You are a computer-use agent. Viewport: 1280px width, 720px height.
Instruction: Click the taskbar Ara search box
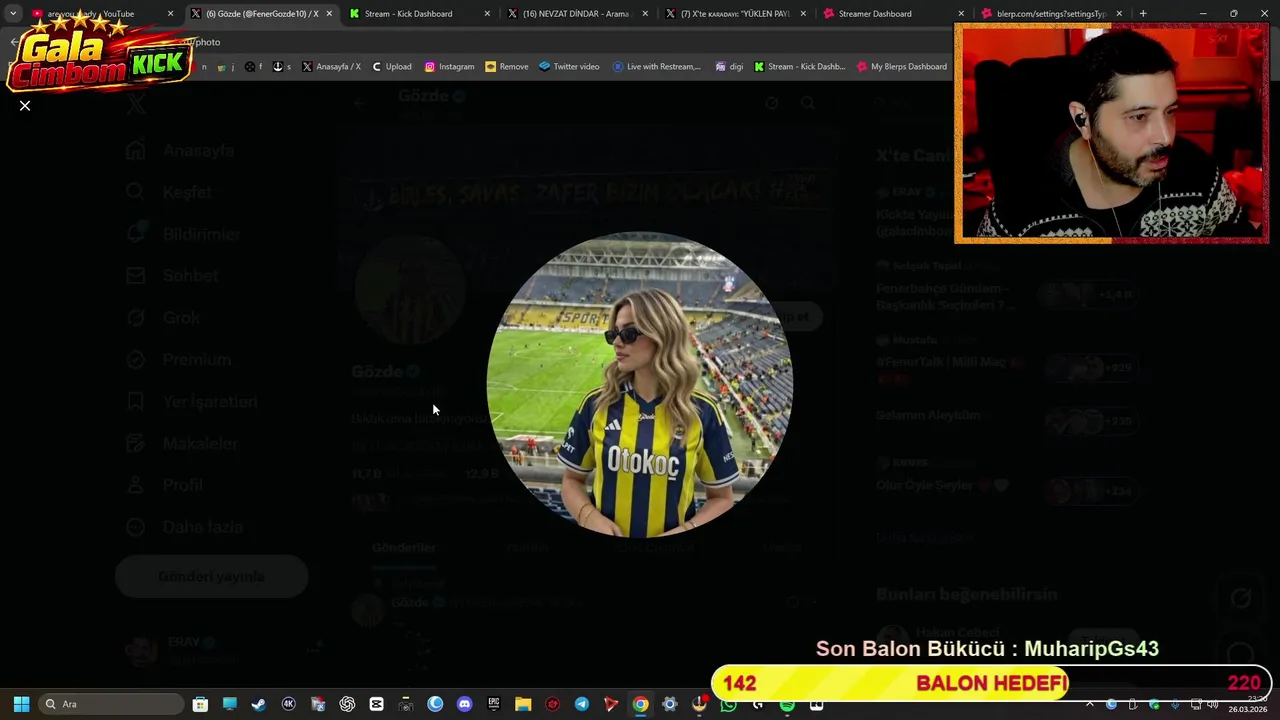click(112, 704)
